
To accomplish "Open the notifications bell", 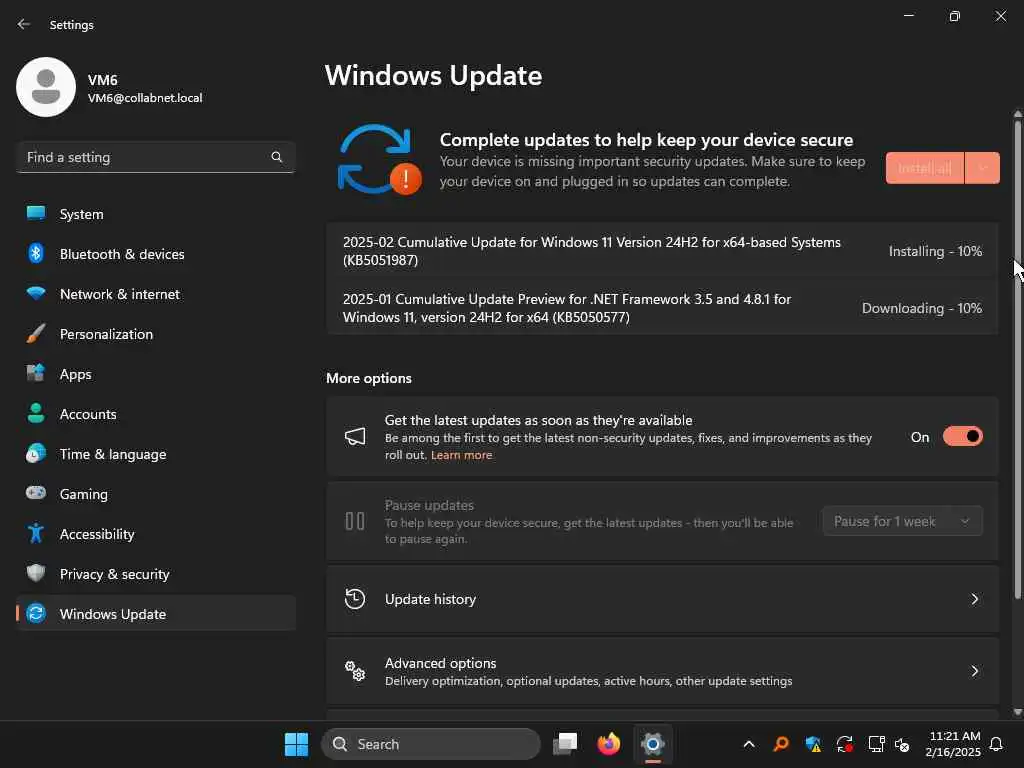I will (996, 744).
